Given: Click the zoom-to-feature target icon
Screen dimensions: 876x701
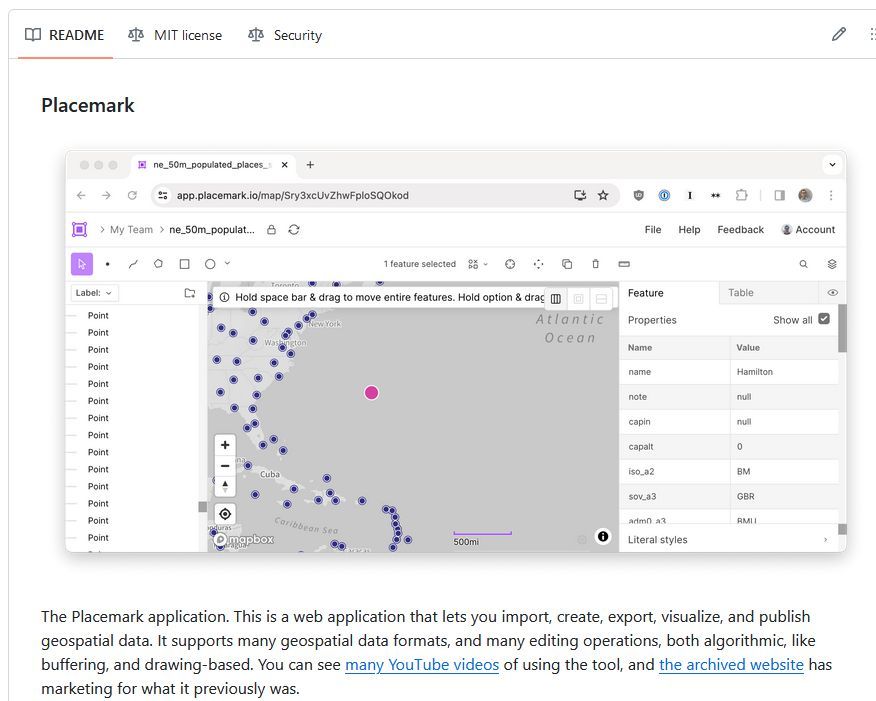Looking at the screenshot, I should 510,264.
